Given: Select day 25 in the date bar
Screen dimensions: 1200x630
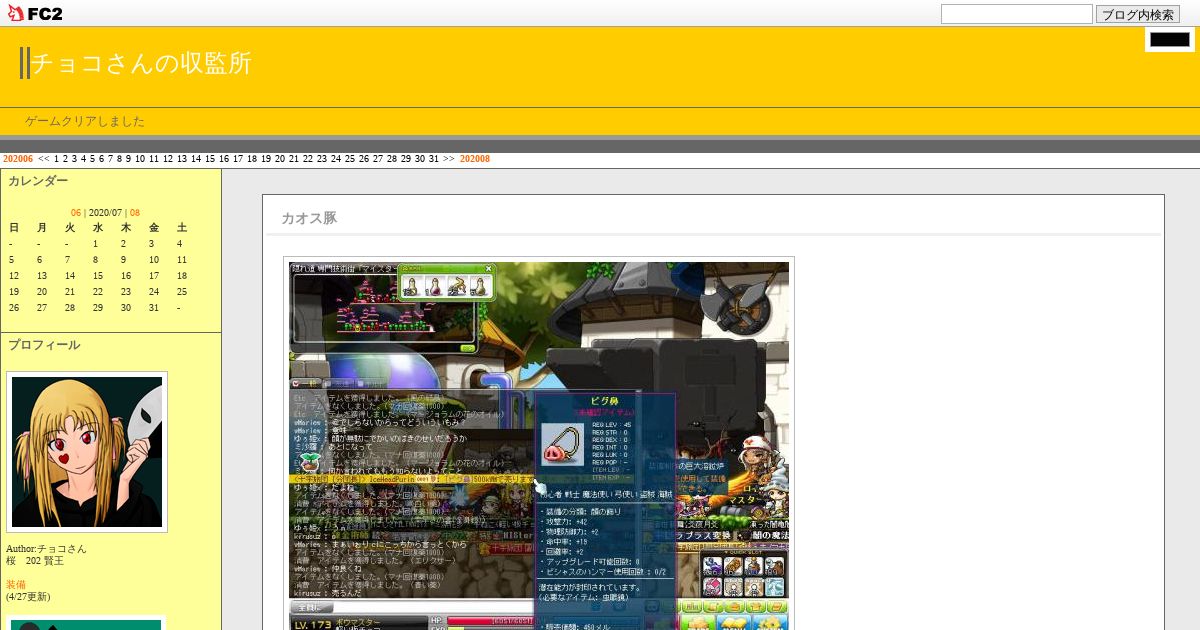Looking at the screenshot, I should click(x=350, y=159).
